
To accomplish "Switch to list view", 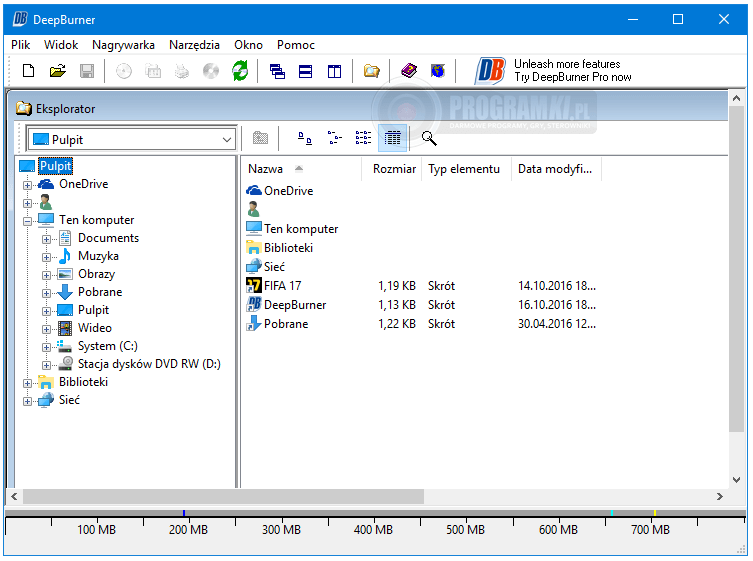I will 364,138.
